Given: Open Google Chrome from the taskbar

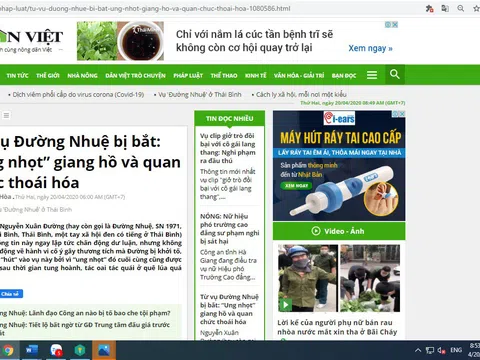Looking at the screenshot, I should (x=8, y=350).
